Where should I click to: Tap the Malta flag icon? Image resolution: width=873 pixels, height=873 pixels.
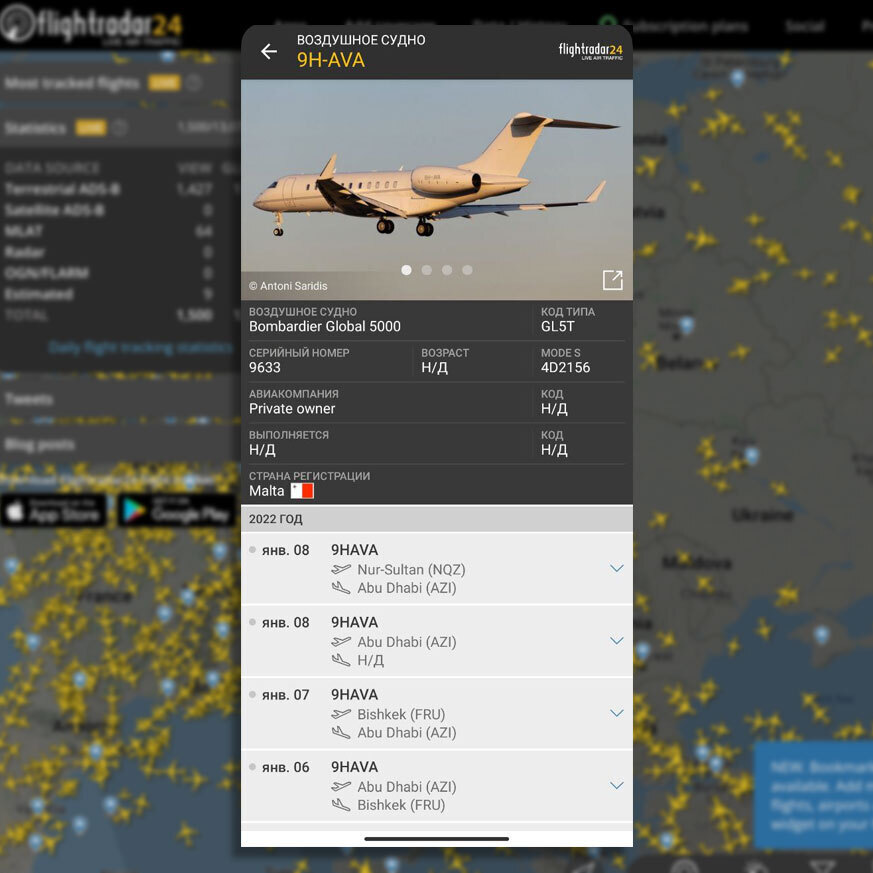point(302,491)
